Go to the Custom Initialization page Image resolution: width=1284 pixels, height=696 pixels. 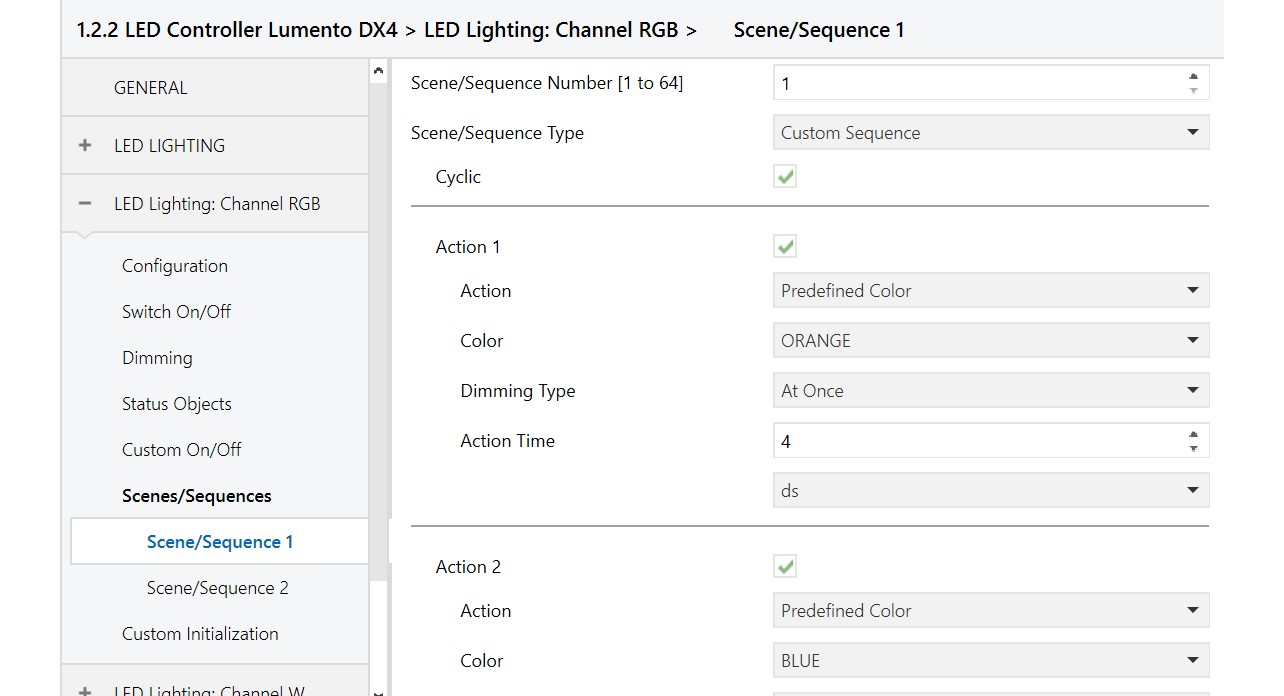[x=200, y=634]
